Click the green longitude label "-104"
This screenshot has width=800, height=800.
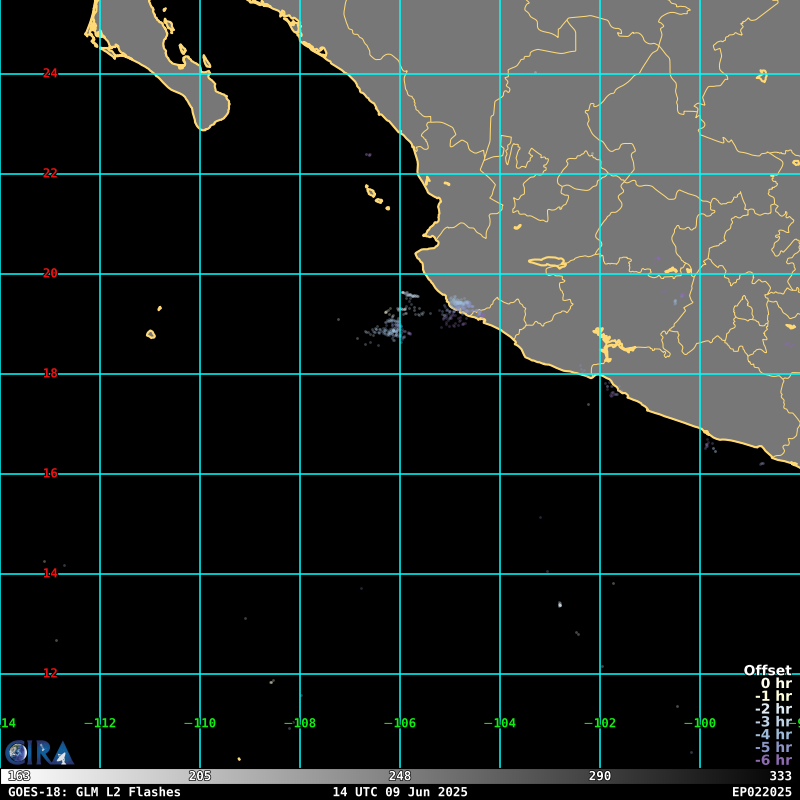coord(500,723)
